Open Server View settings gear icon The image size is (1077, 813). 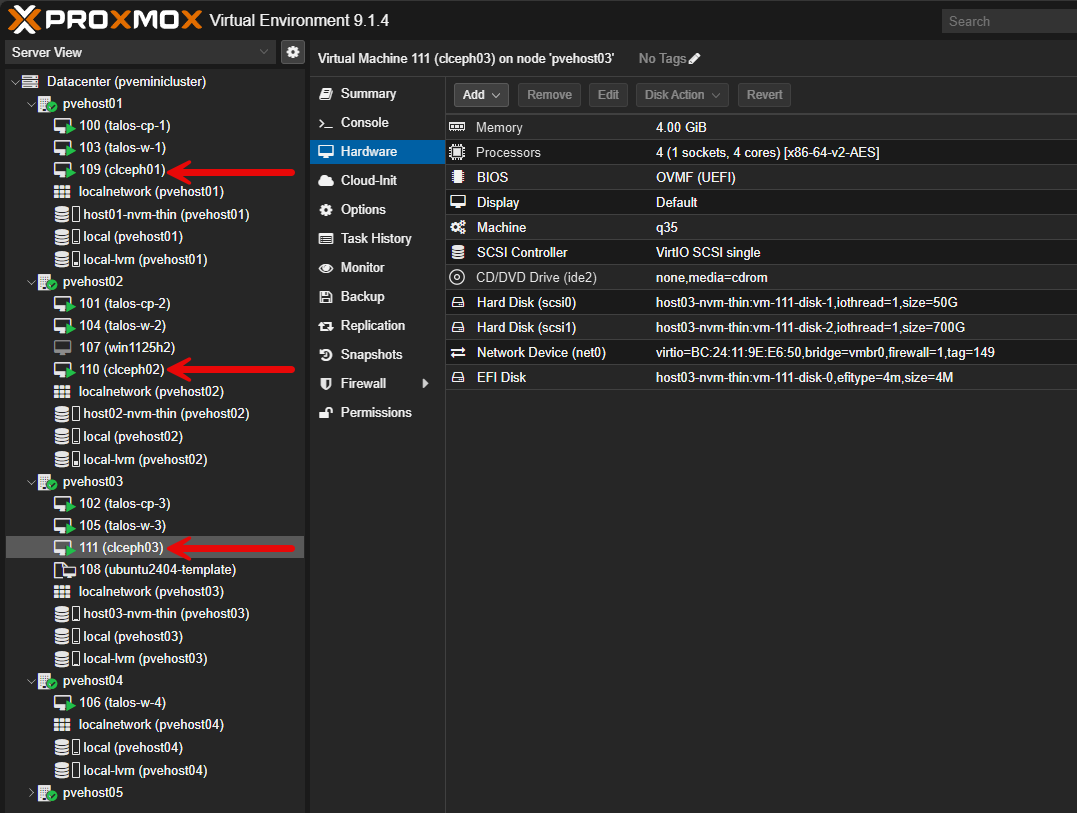293,52
